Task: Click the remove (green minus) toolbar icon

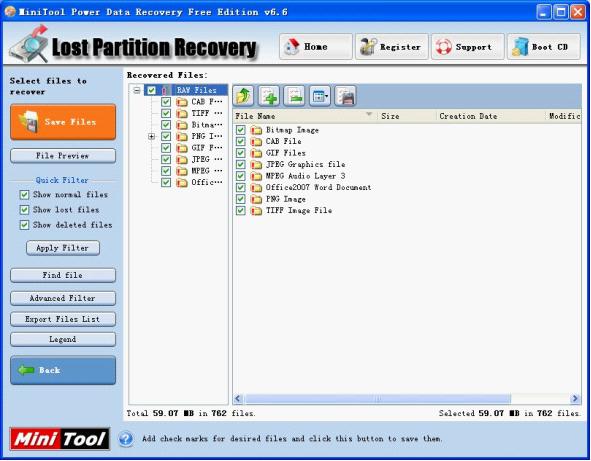Action: (x=294, y=96)
